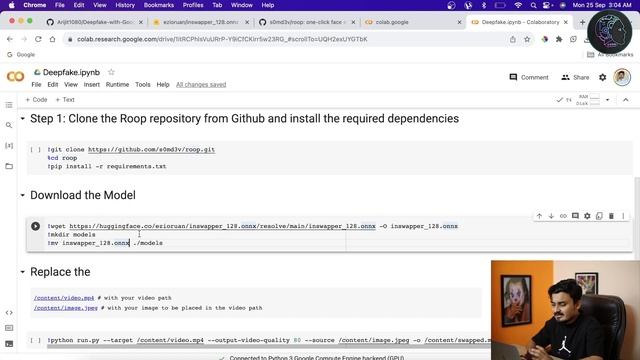Viewport: 640px width, 360px height.
Task: Collapse Step 1 section
Action: tap(23, 119)
